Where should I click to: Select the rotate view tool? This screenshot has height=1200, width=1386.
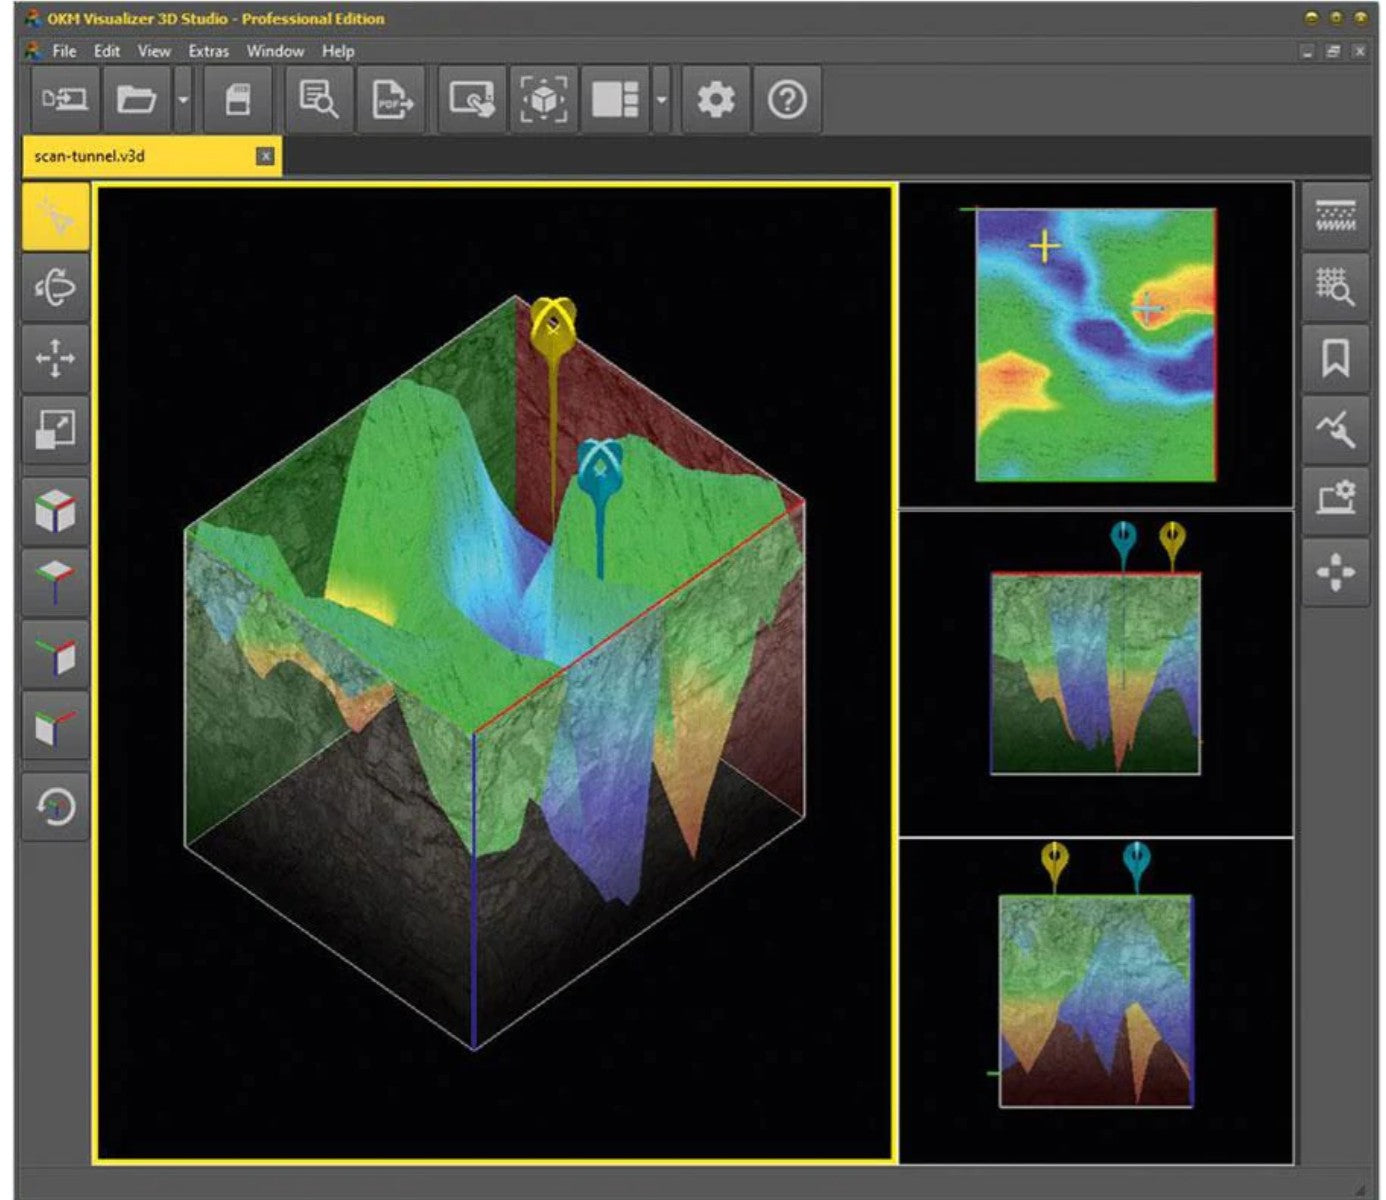pos(55,288)
